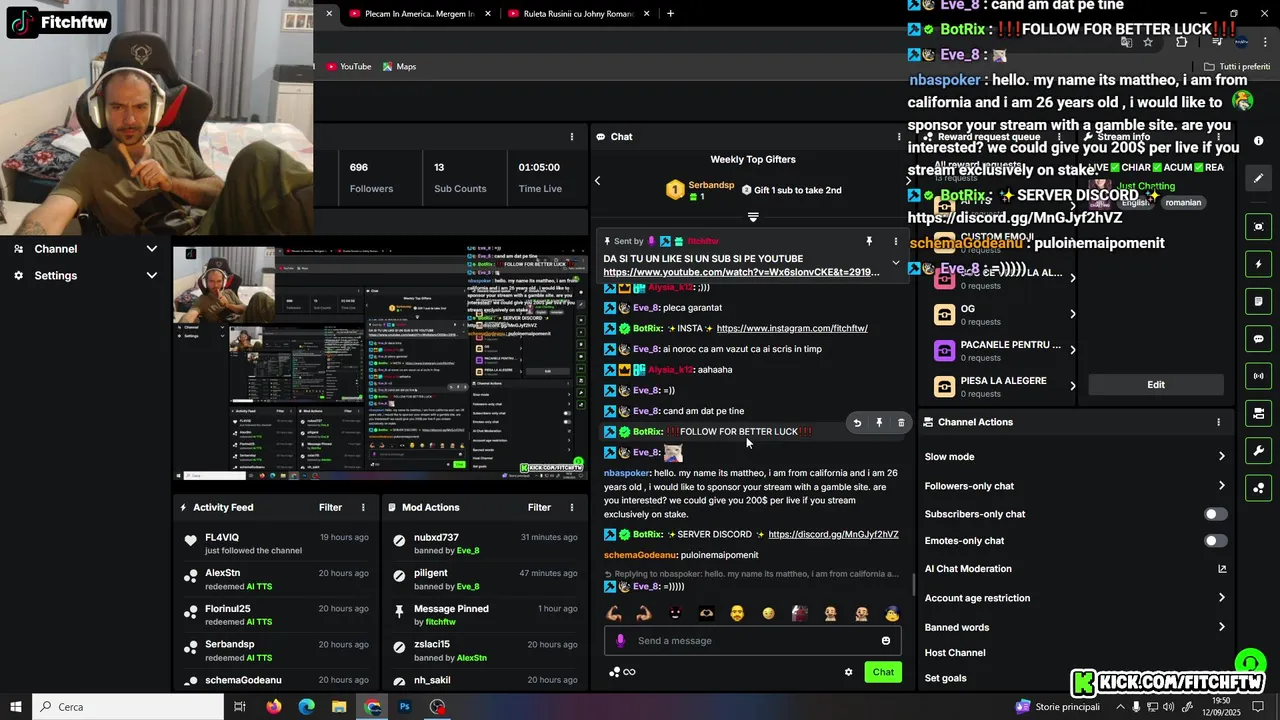Expand PACANELE PENTRU reward requests
The image size is (1280, 720).
tap(1073, 350)
